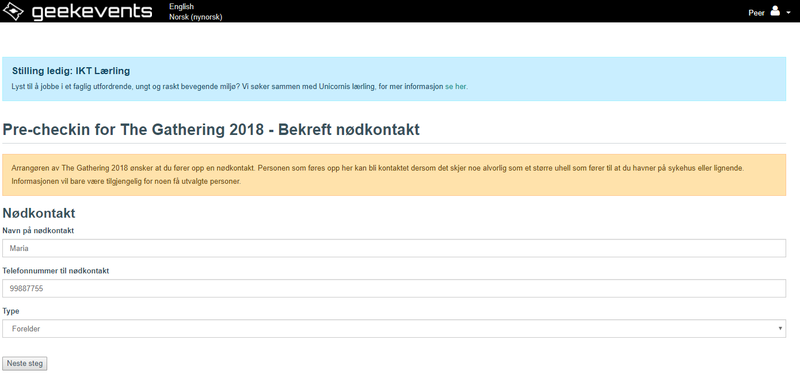Click the geekevents wordmark text
Viewport: 800px width, 390px height.
(92, 11)
